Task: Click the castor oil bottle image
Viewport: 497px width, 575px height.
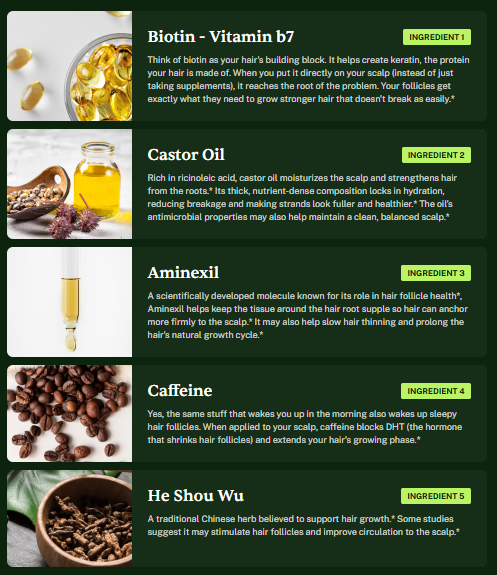Action: [70, 184]
